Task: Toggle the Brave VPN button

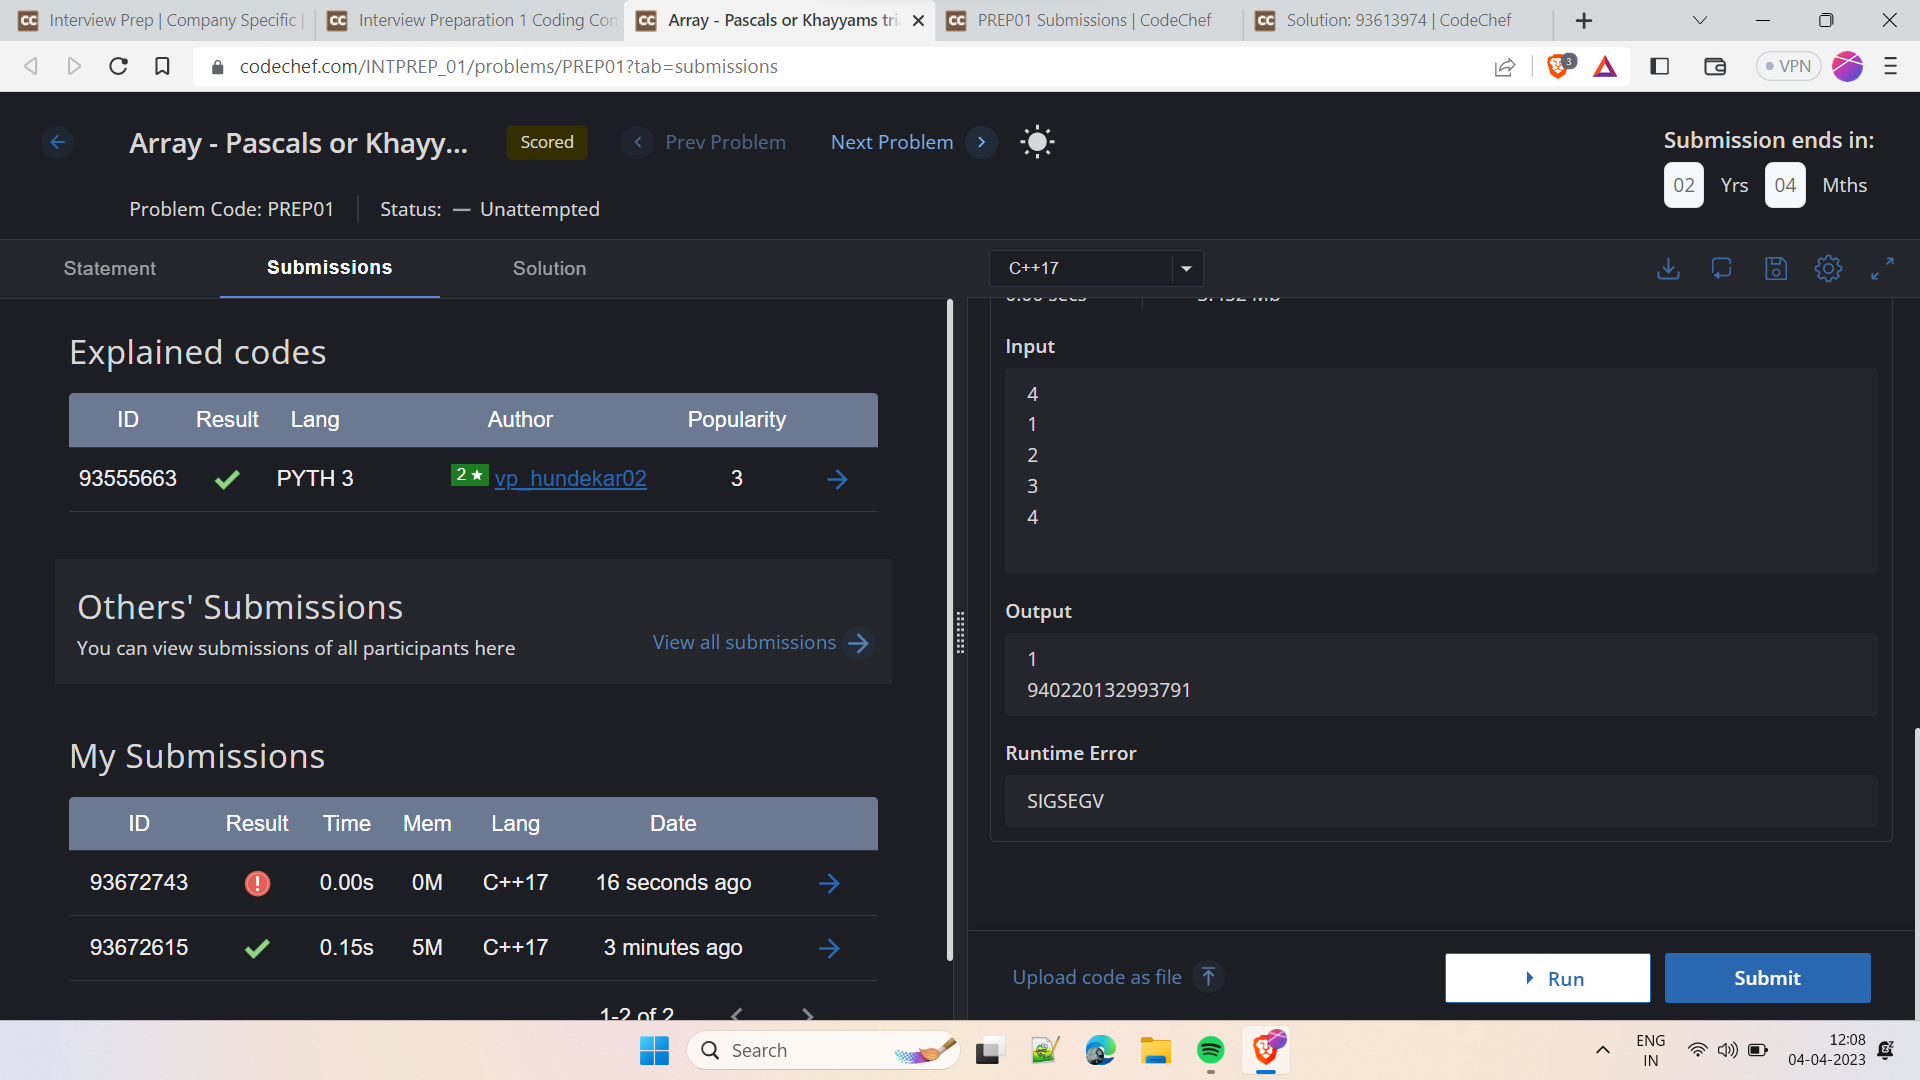Action: point(1788,66)
